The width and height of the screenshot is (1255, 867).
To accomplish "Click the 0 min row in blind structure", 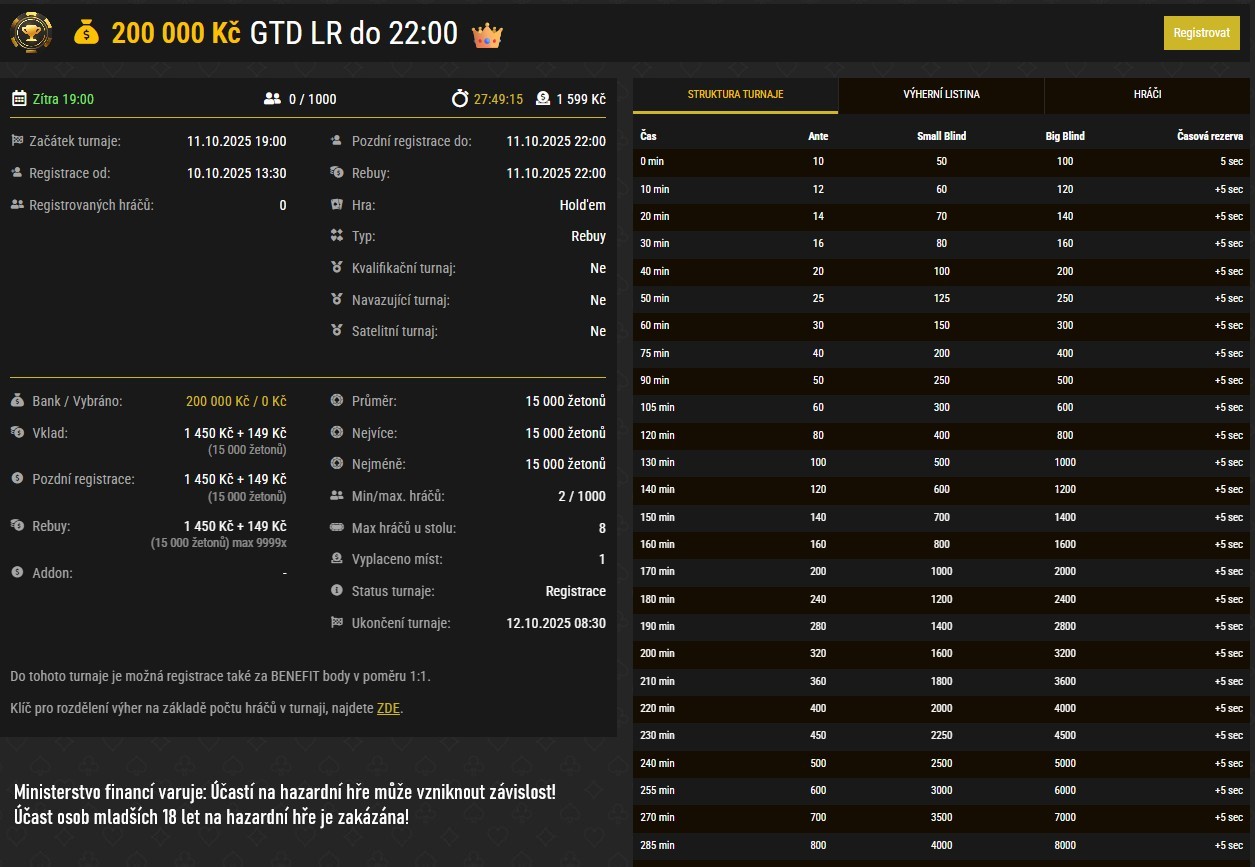I will (x=940, y=161).
